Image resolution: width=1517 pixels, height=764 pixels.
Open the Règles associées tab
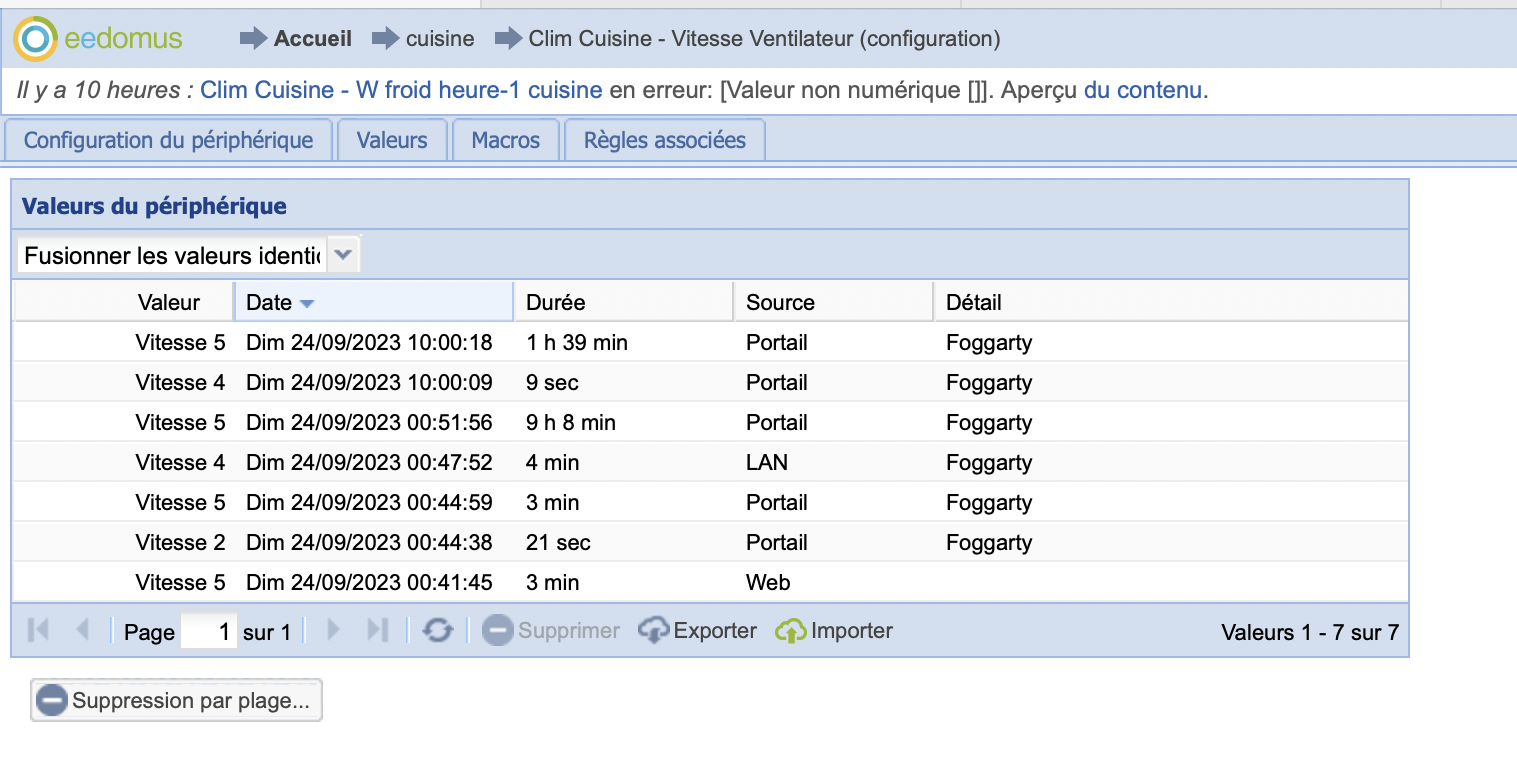(665, 140)
